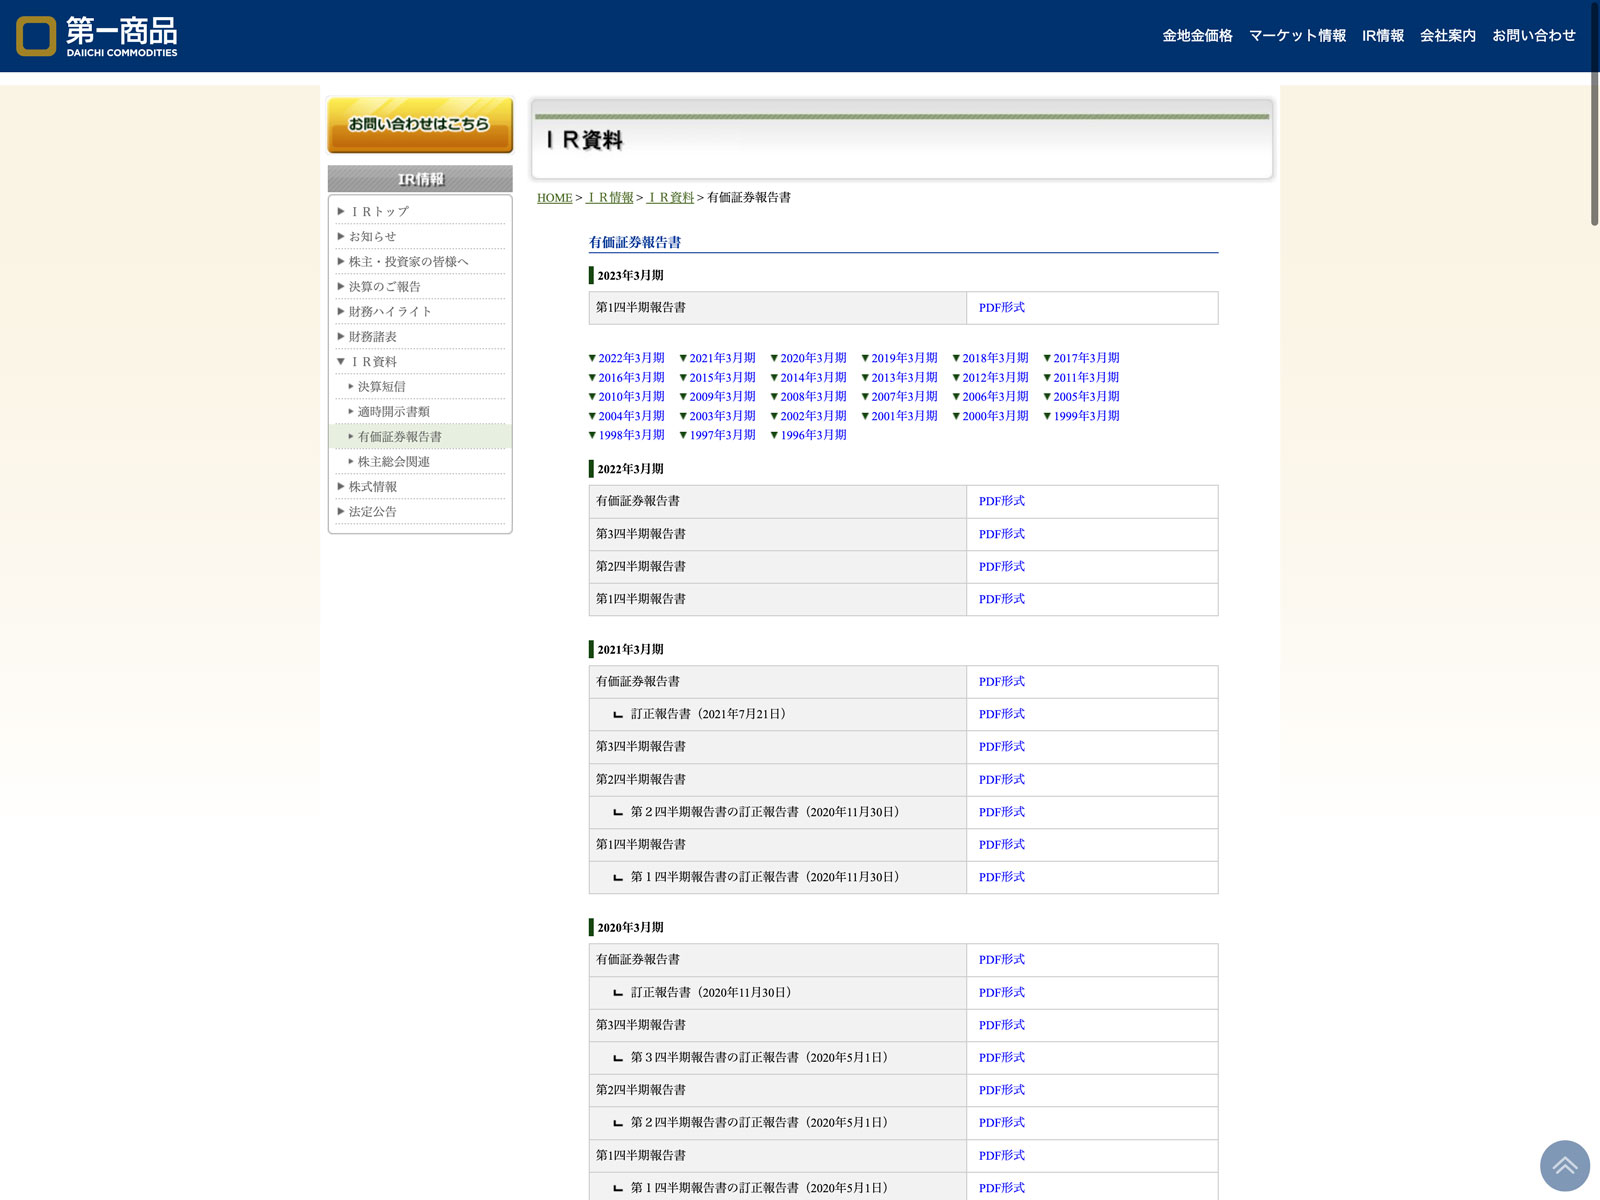Screen dimensions: 1600x1200
Task: Click the orange お問い合わせはこちら banner
Action: click(420, 125)
